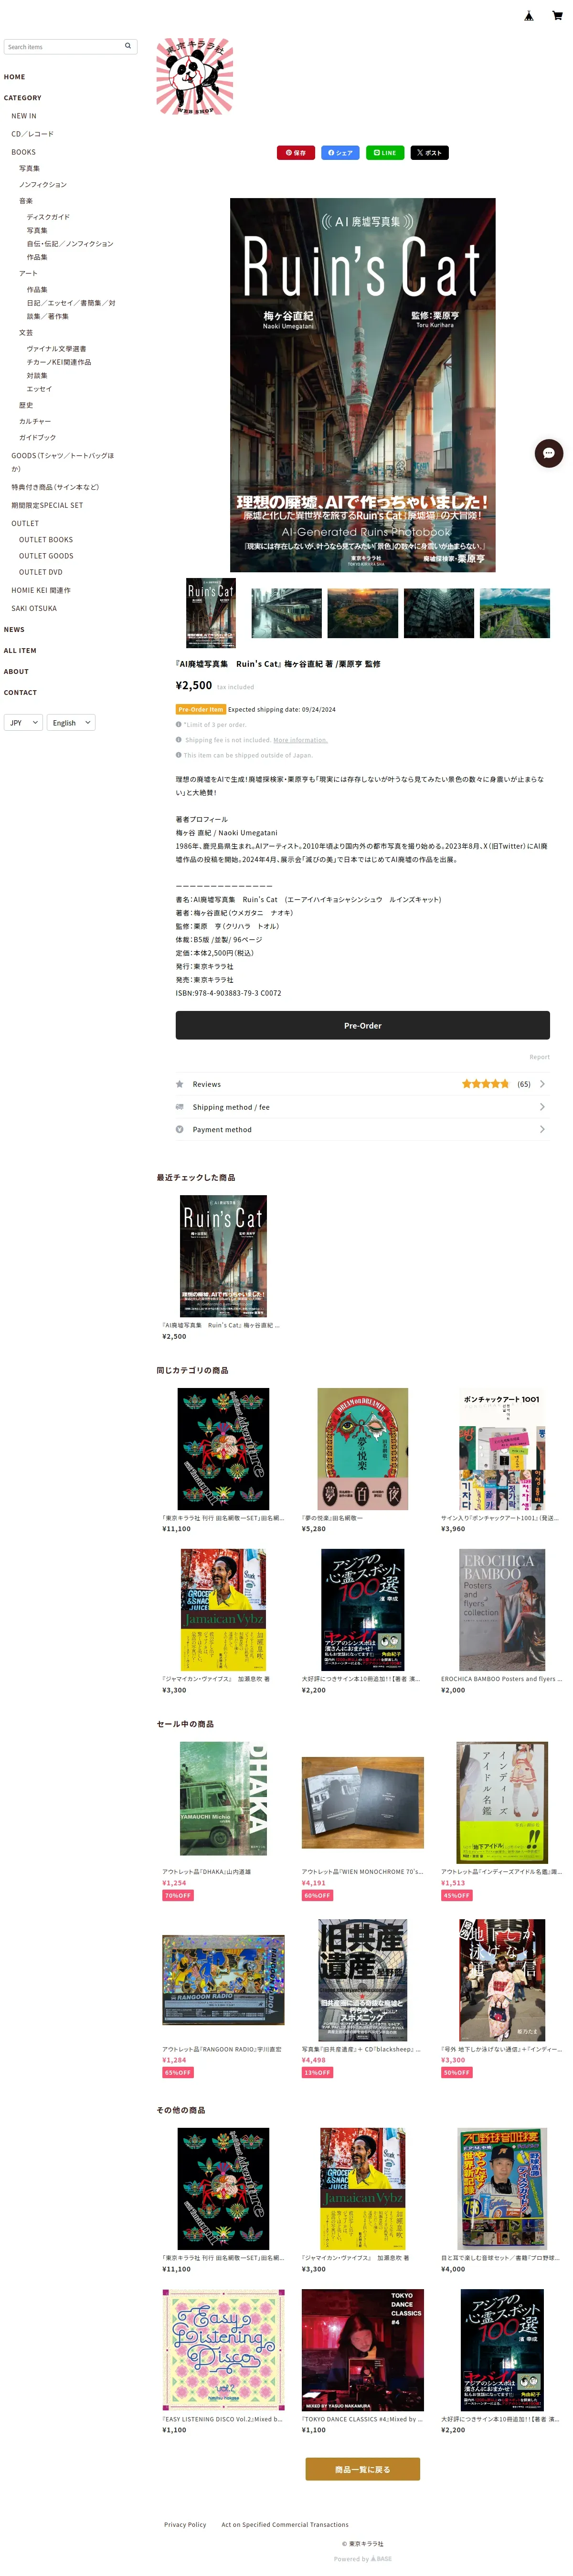The width and height of the screenshot is (573, 2576).
Task: Share on Pinterest with 保存 button
Action: click(x=296, y=153)
